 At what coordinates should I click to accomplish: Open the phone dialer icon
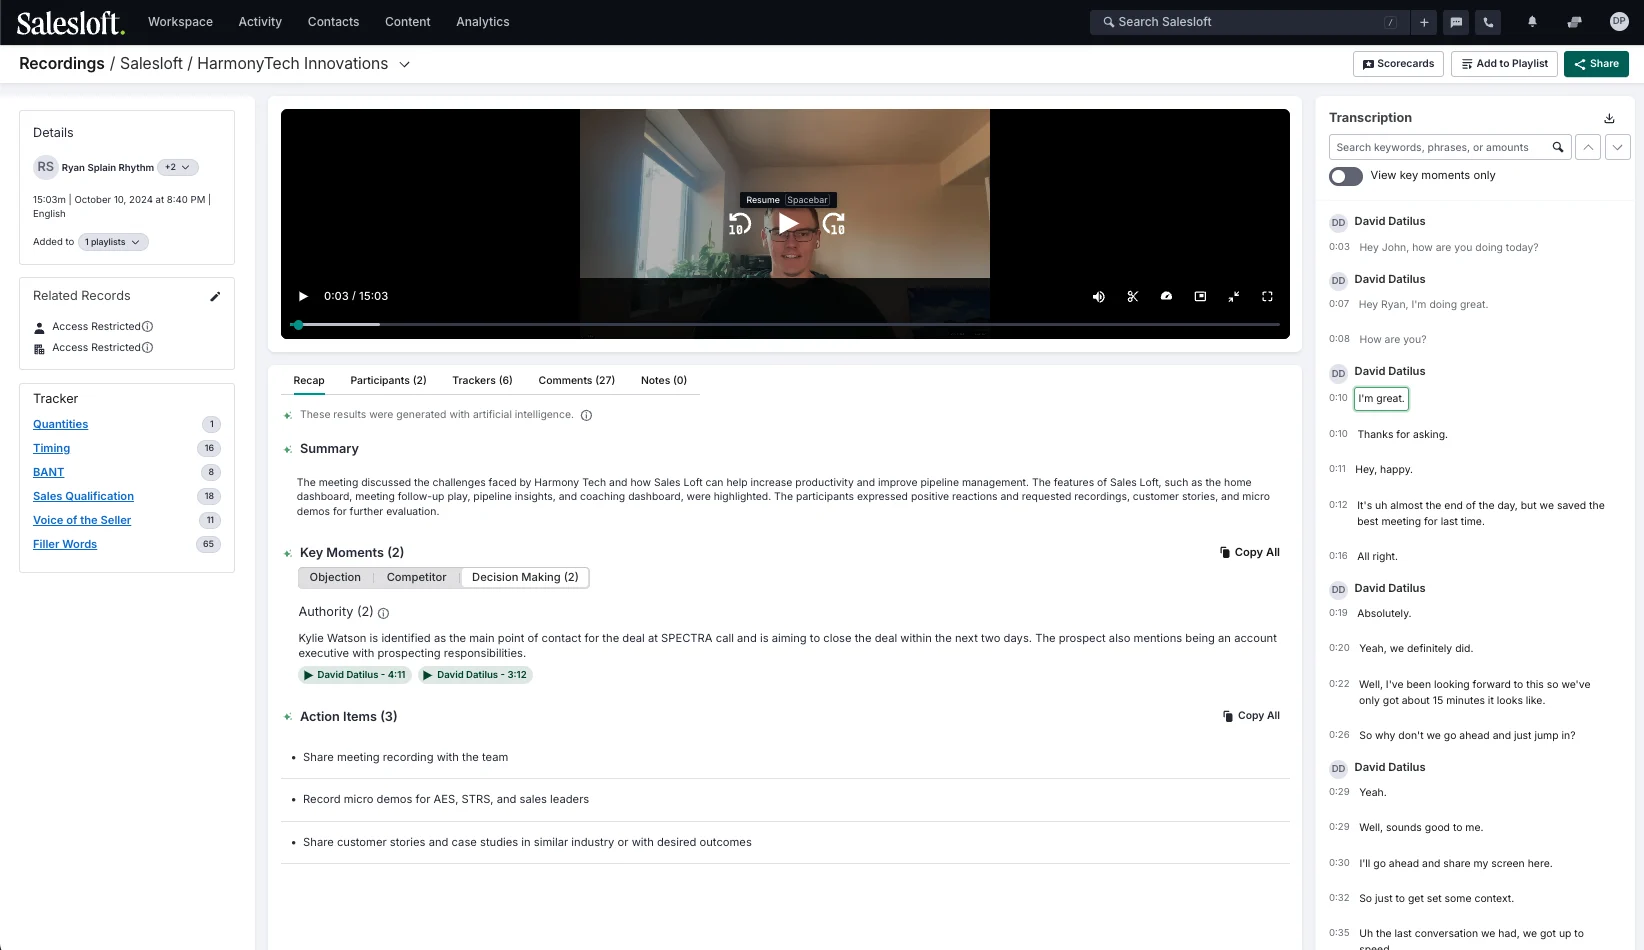point(1488,22)
